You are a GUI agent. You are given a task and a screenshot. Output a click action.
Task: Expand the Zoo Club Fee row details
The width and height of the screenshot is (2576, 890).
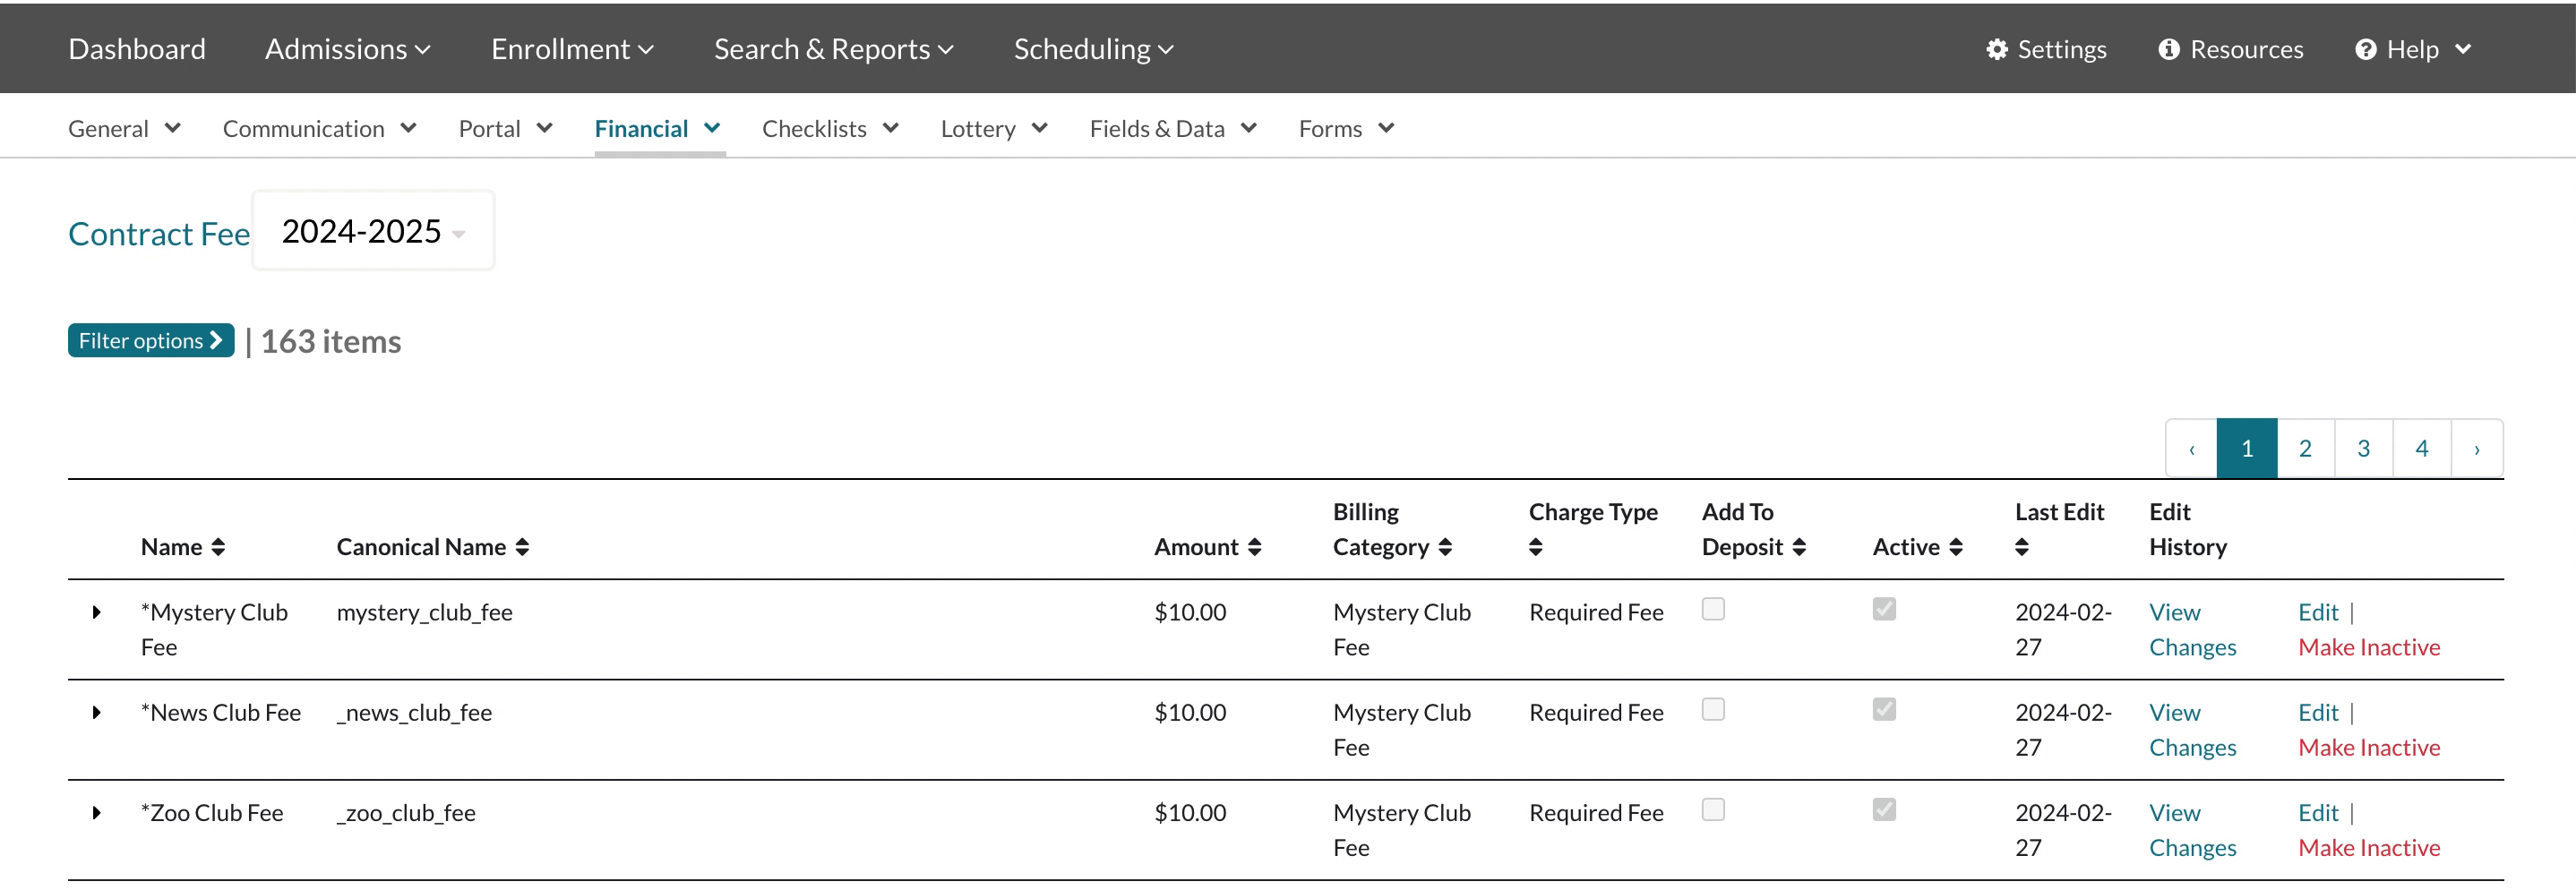[96, 812]
